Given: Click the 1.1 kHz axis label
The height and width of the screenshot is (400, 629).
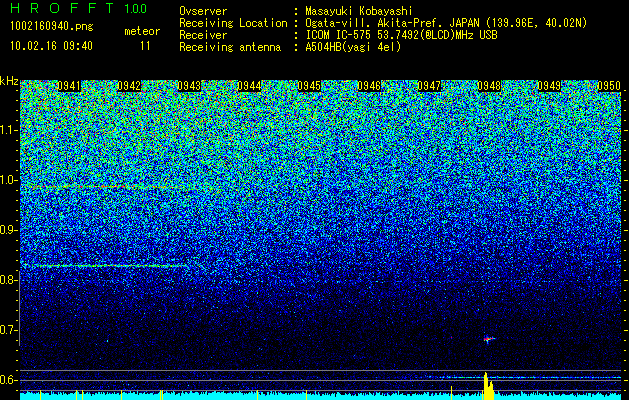Looking at the screenshot, I should (x=8, y=130).
